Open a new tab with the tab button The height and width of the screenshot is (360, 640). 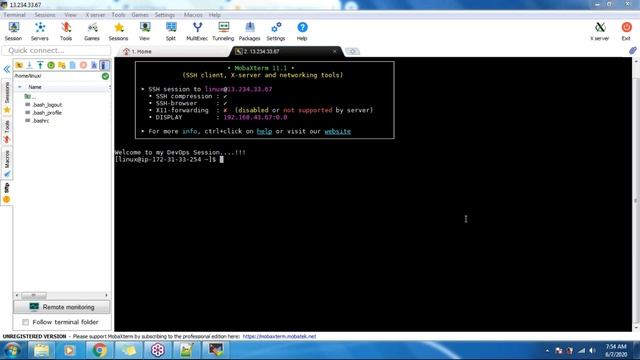click(x=352, y=51)
